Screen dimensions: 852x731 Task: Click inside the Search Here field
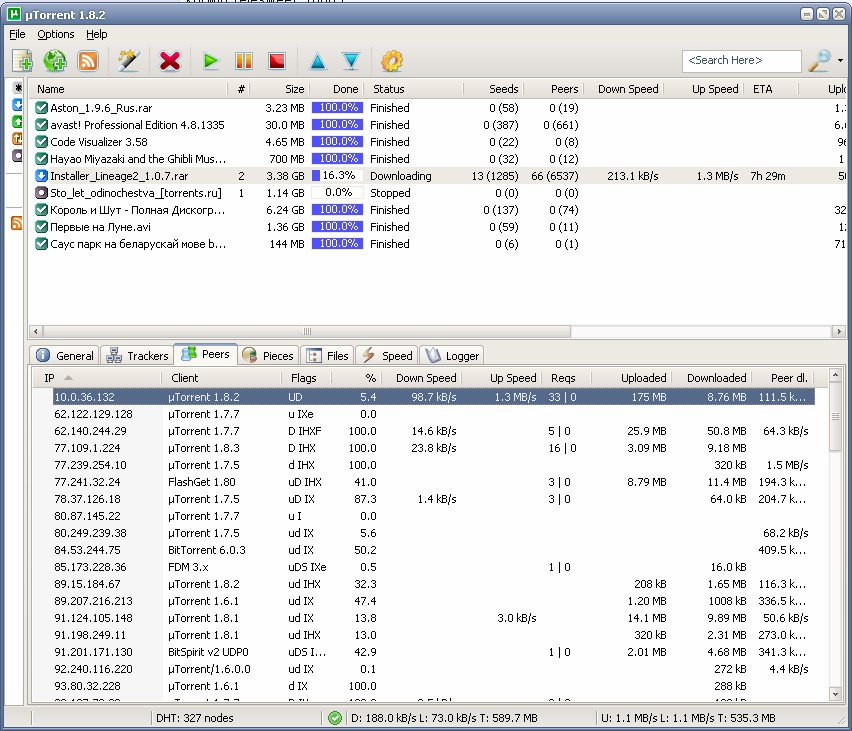(x=740, y=61)
